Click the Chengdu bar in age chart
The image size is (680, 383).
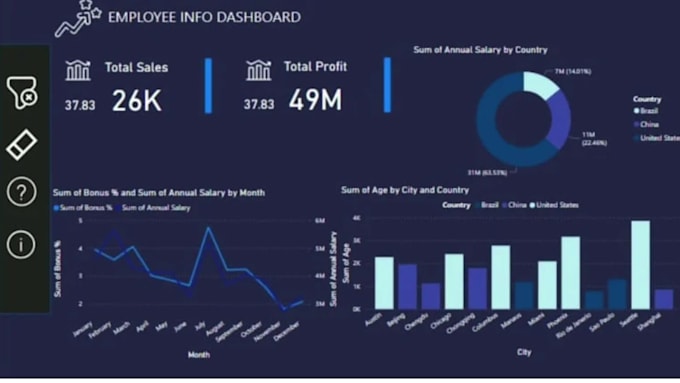[431, 296]
